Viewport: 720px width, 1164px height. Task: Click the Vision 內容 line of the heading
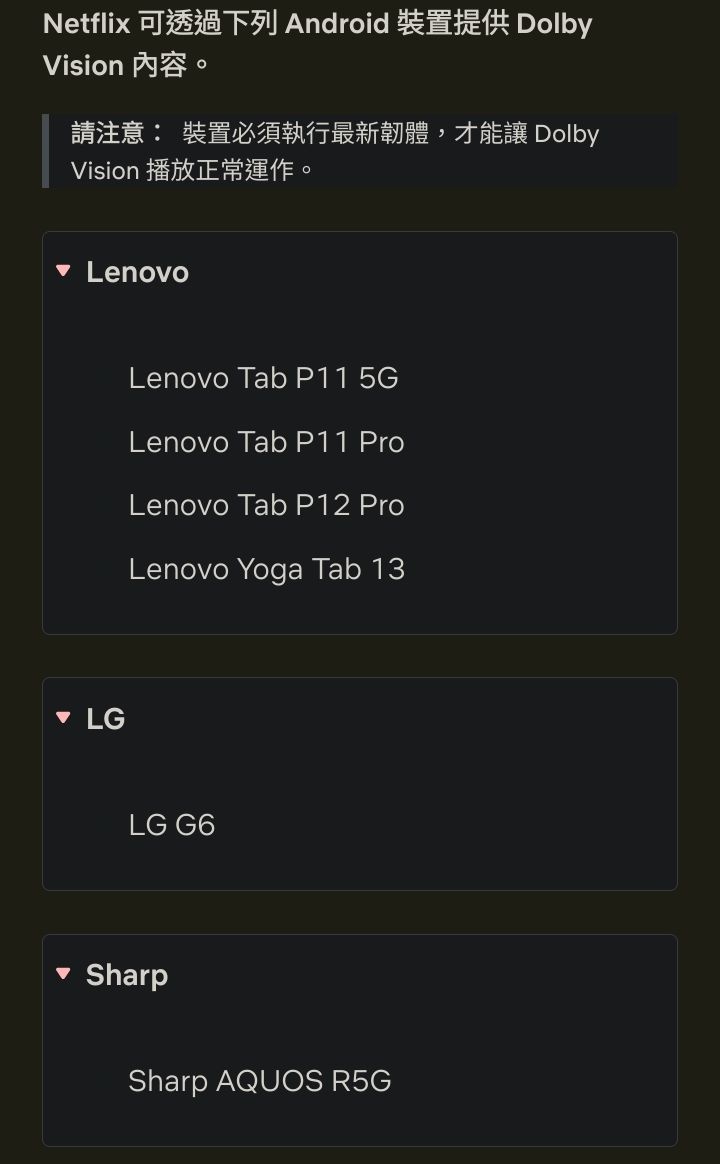[x=126, y=66]
